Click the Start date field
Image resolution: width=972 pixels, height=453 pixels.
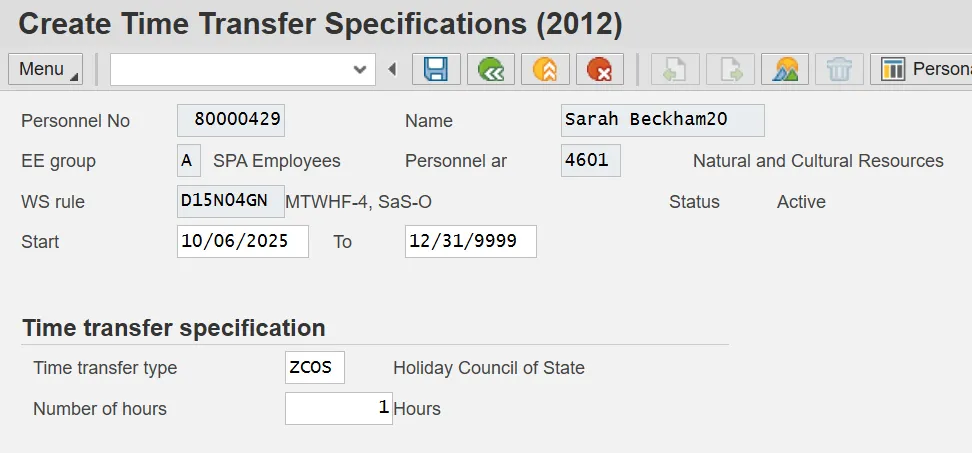pyautogui.click(x=242, y=242)
